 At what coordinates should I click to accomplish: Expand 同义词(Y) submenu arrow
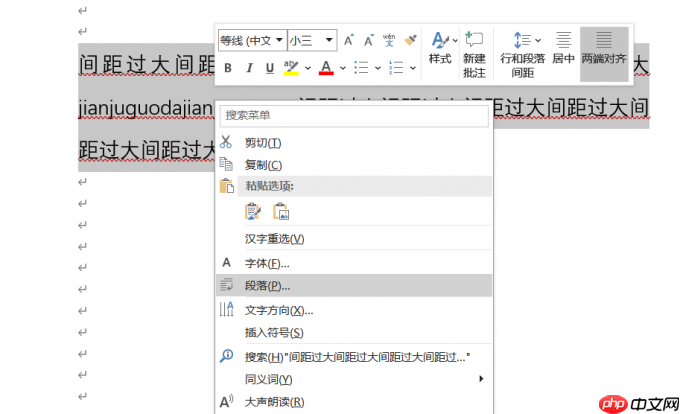[x=481, y=379]
